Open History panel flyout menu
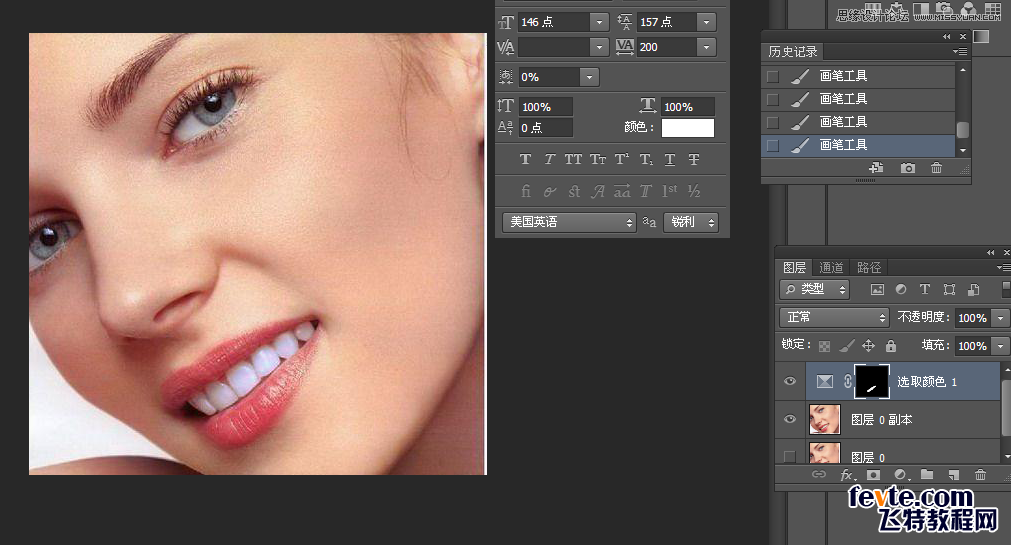 coord(960,52)
